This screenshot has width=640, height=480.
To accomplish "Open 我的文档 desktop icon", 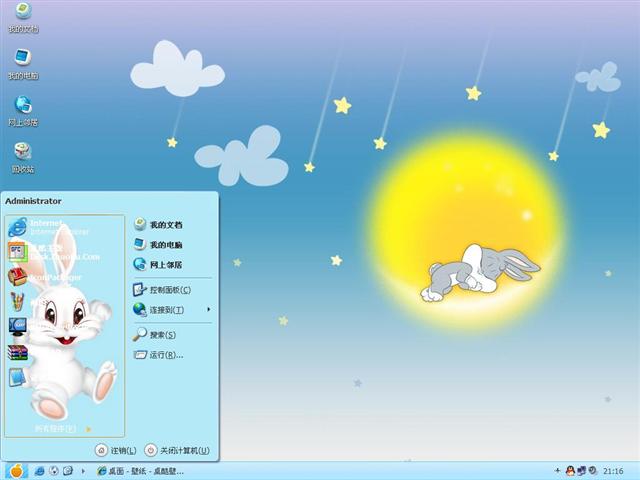I will point(23,18).
